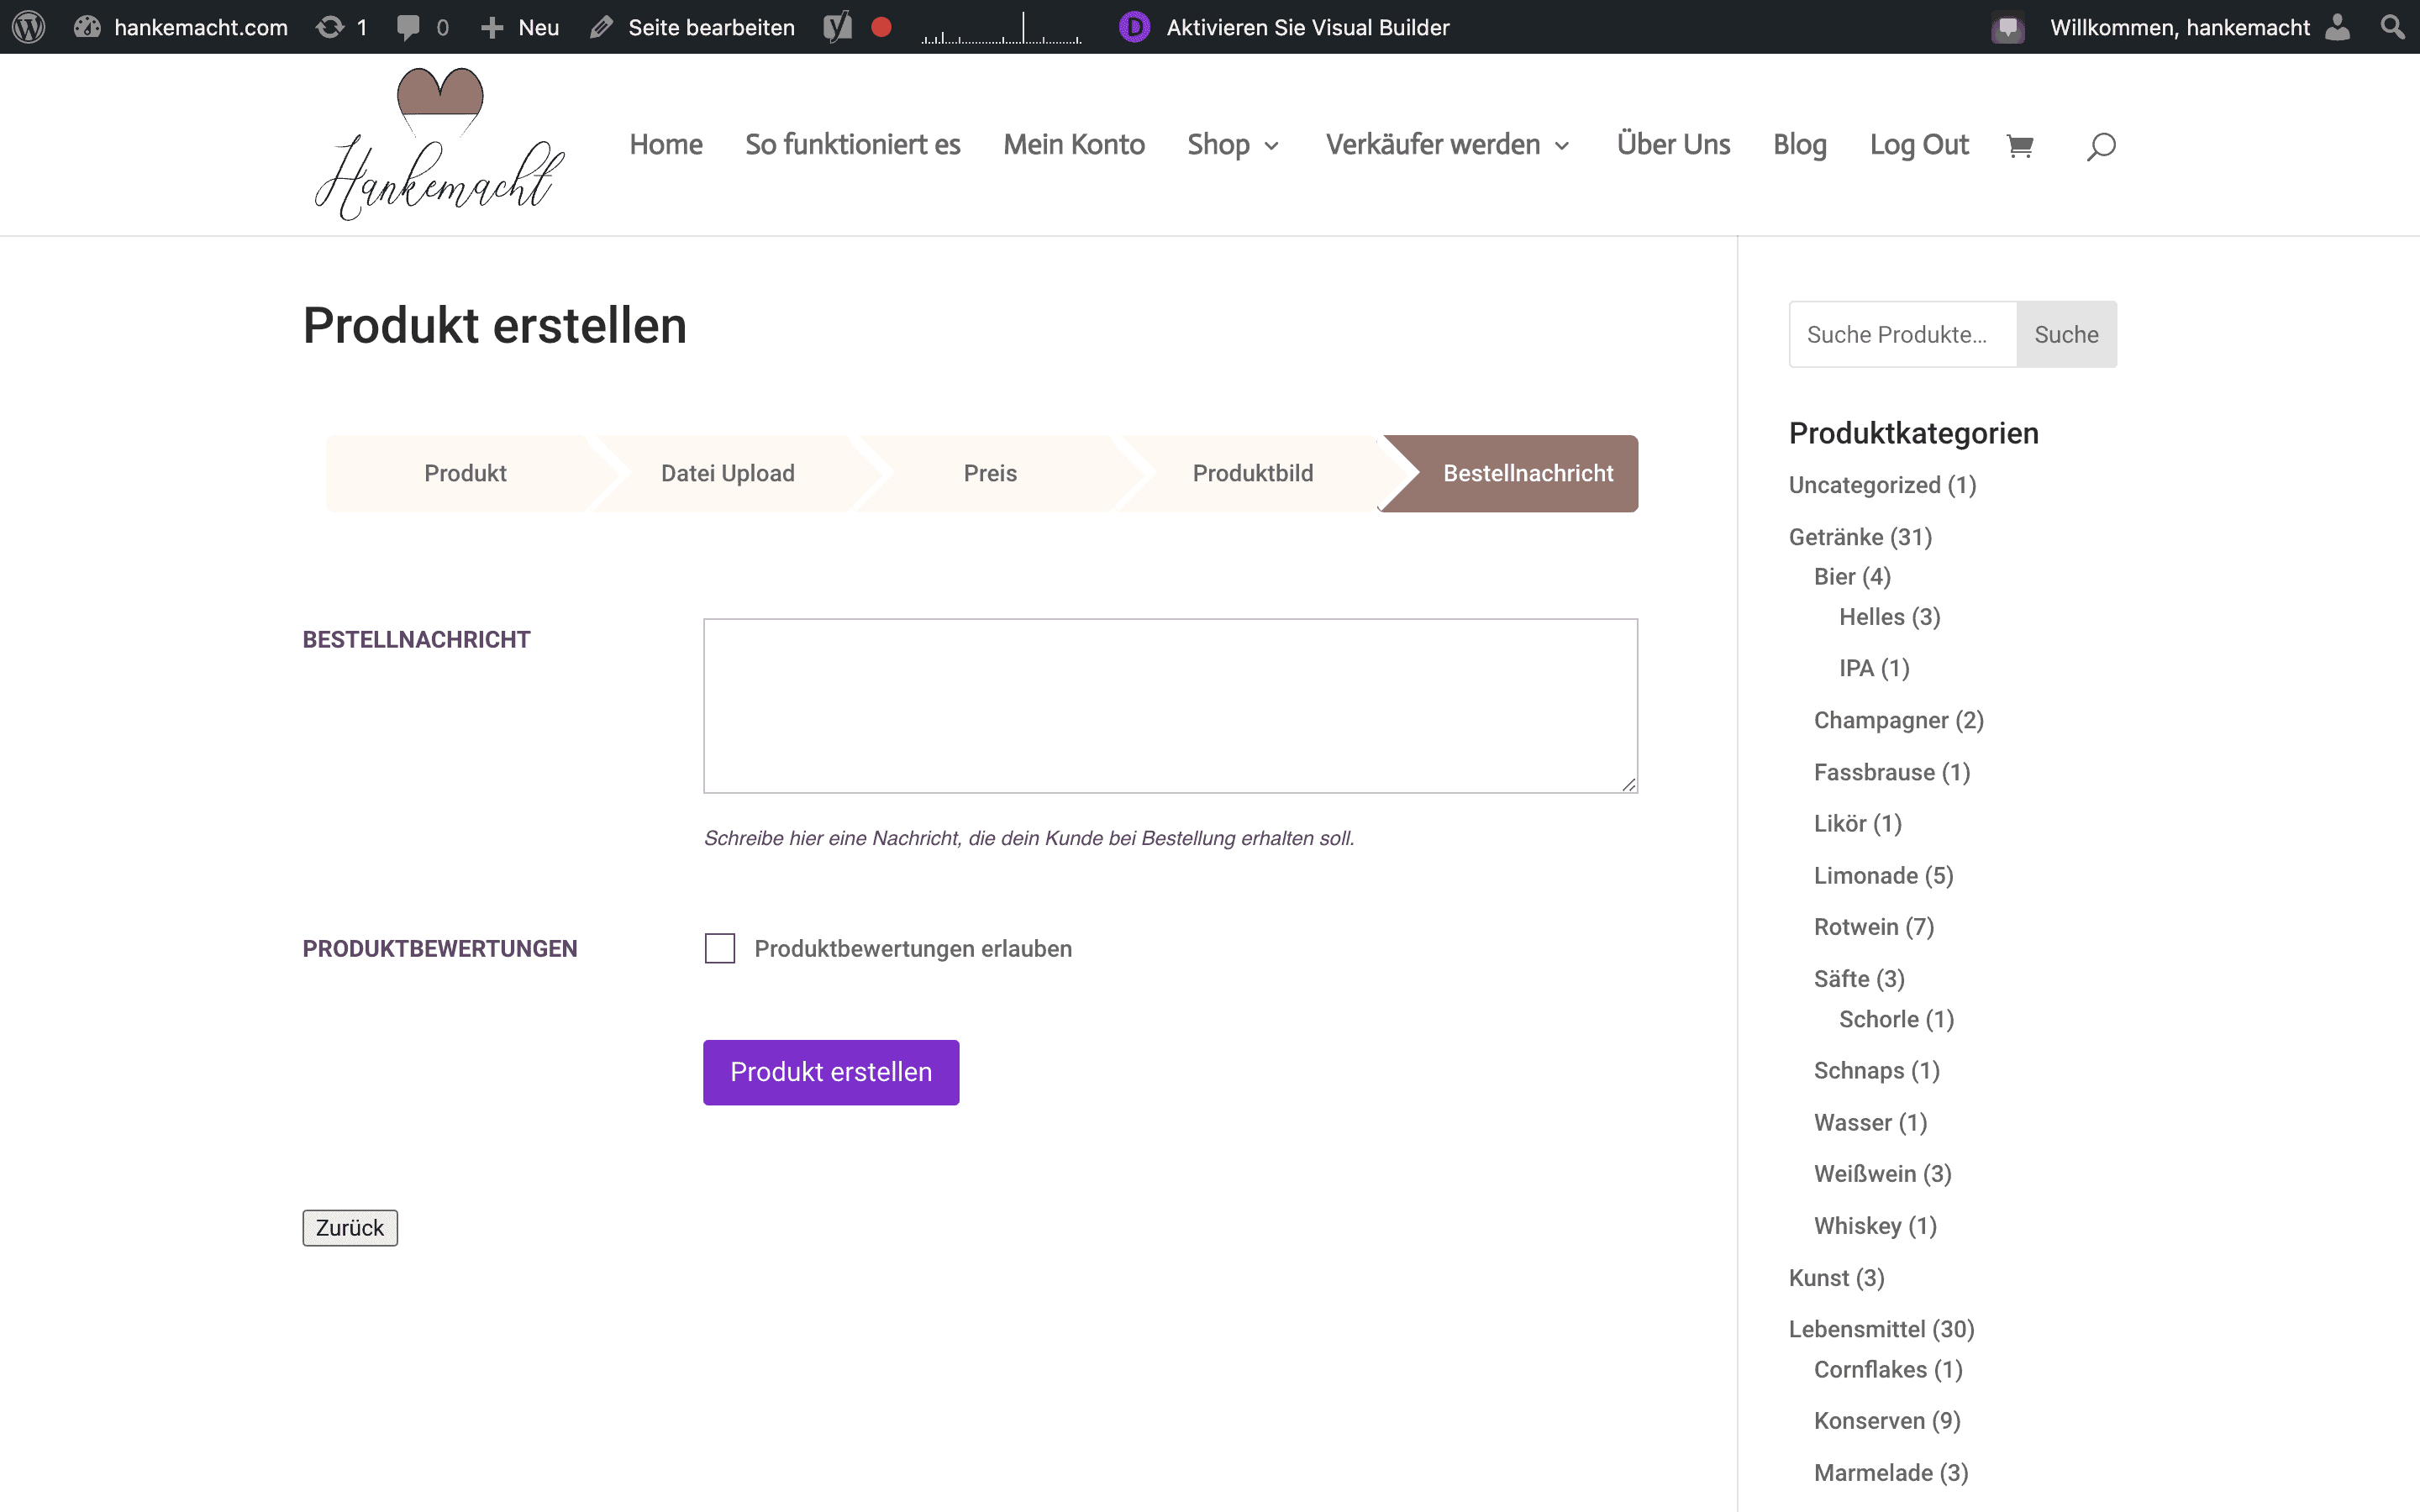Open the Weißwein (3) category

1882,1173
